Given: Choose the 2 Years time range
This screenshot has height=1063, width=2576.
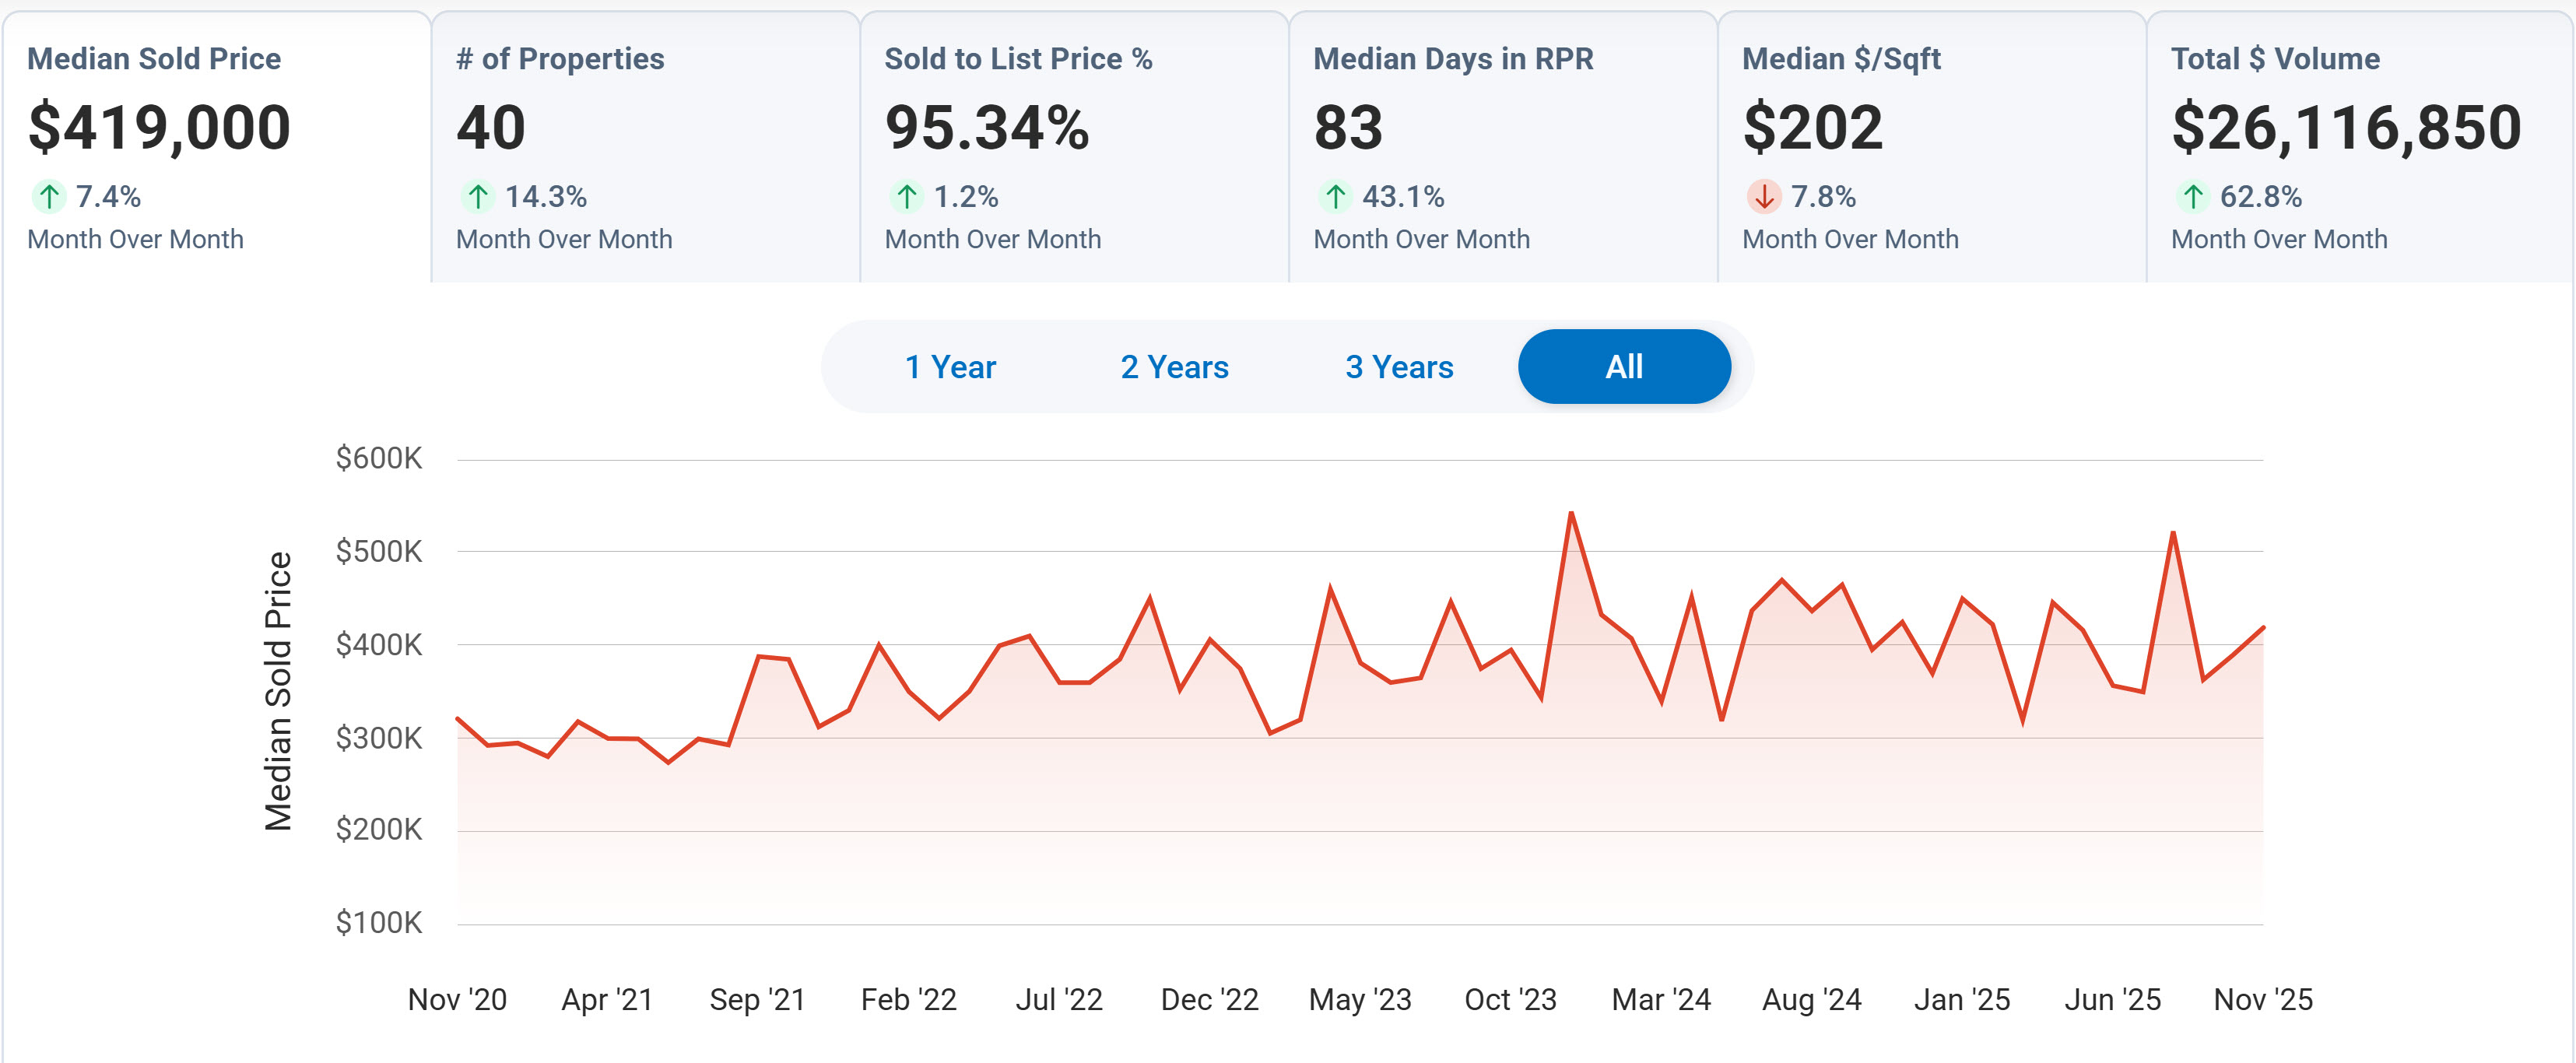Looking at the screenshot, I should (x=1174, y=367).
